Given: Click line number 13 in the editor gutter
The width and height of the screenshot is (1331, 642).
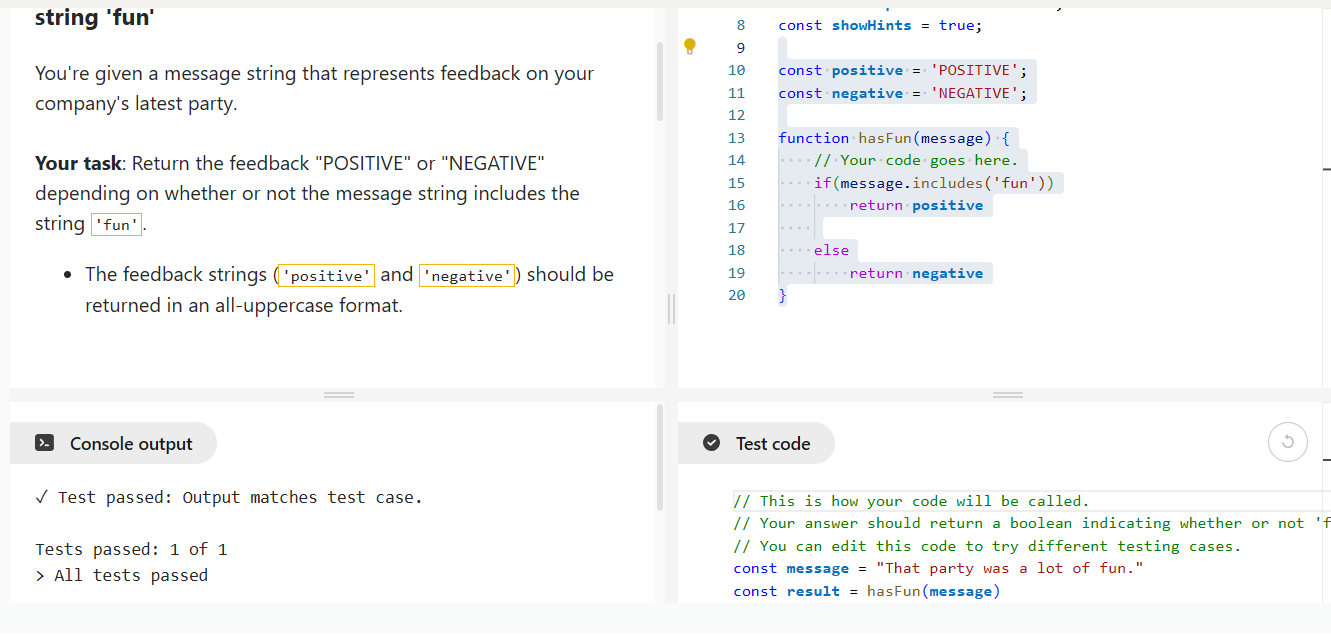Looking at the screenshot, I should [x=736, y=138].
